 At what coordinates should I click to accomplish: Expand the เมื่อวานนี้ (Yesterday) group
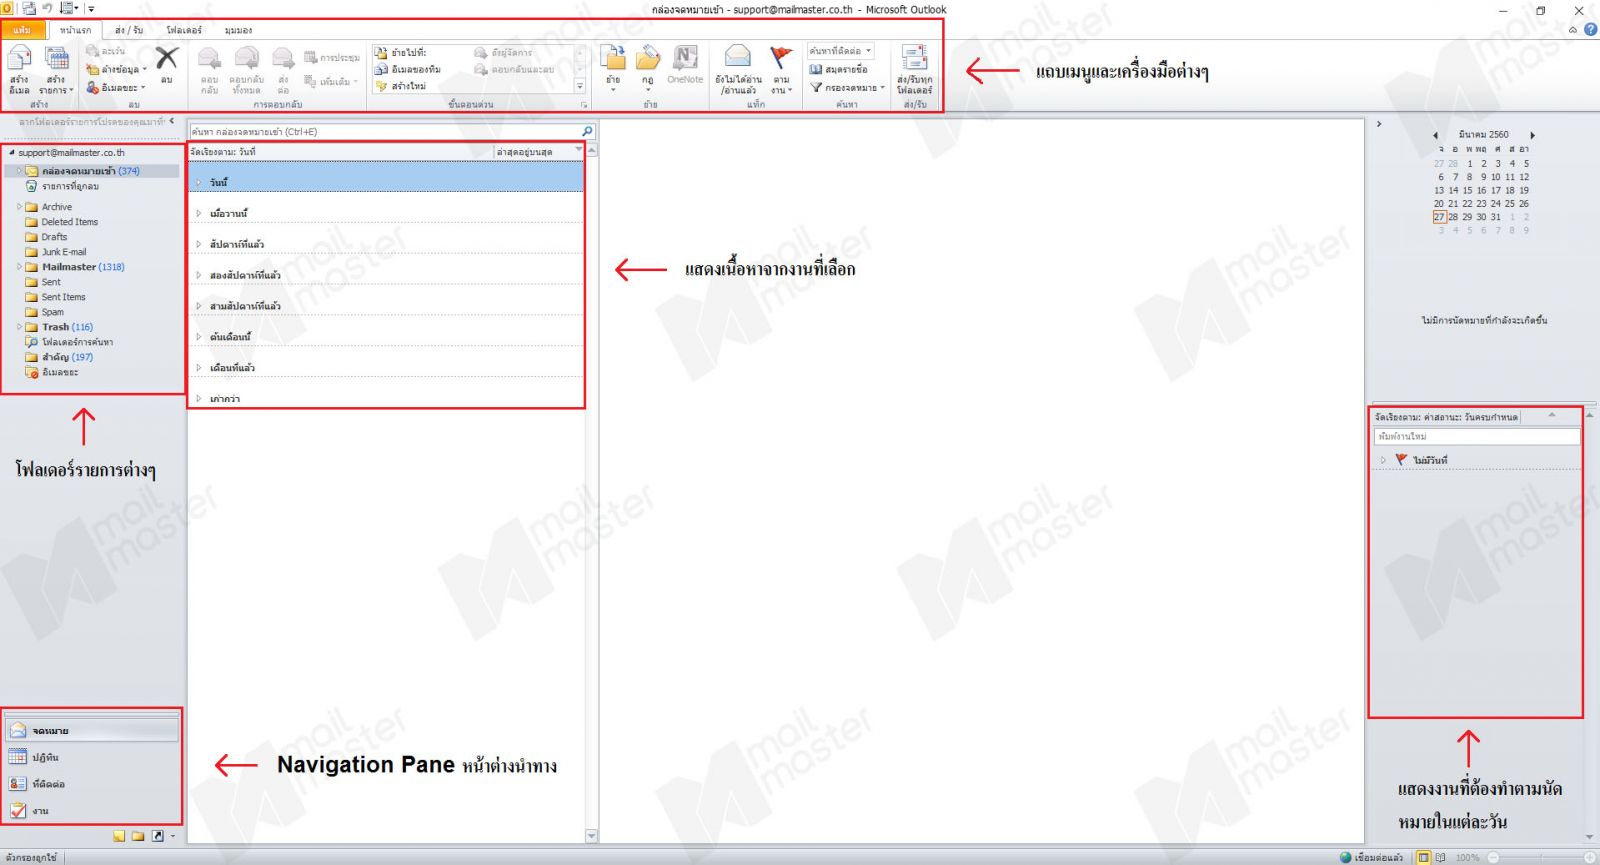click(199, 213)
